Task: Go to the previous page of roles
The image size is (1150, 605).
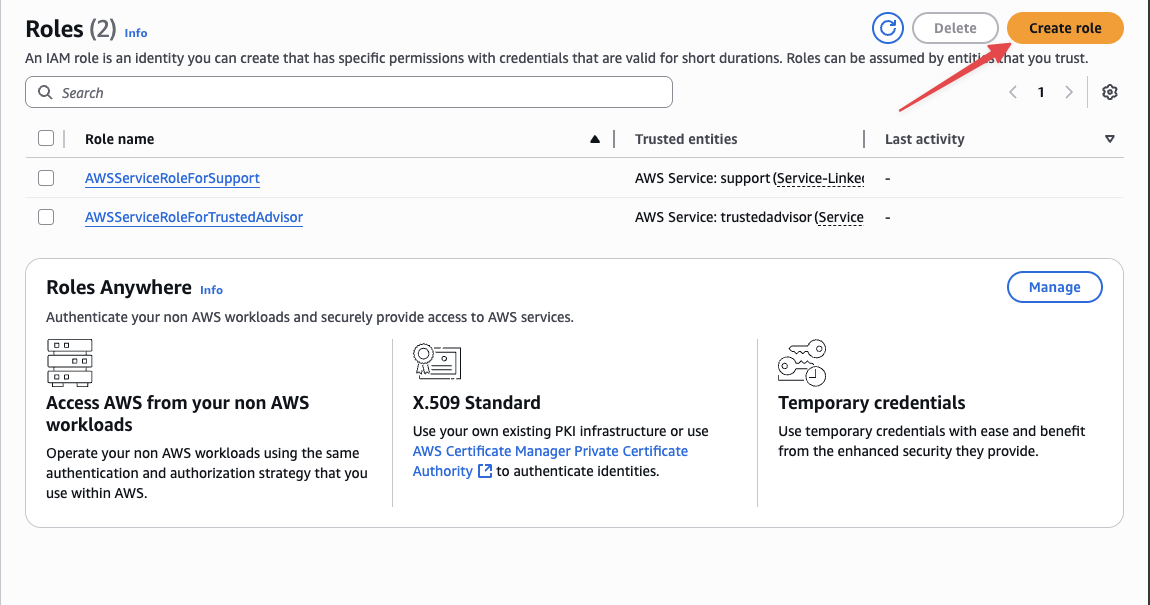Action: click(x=1013, y=92)
